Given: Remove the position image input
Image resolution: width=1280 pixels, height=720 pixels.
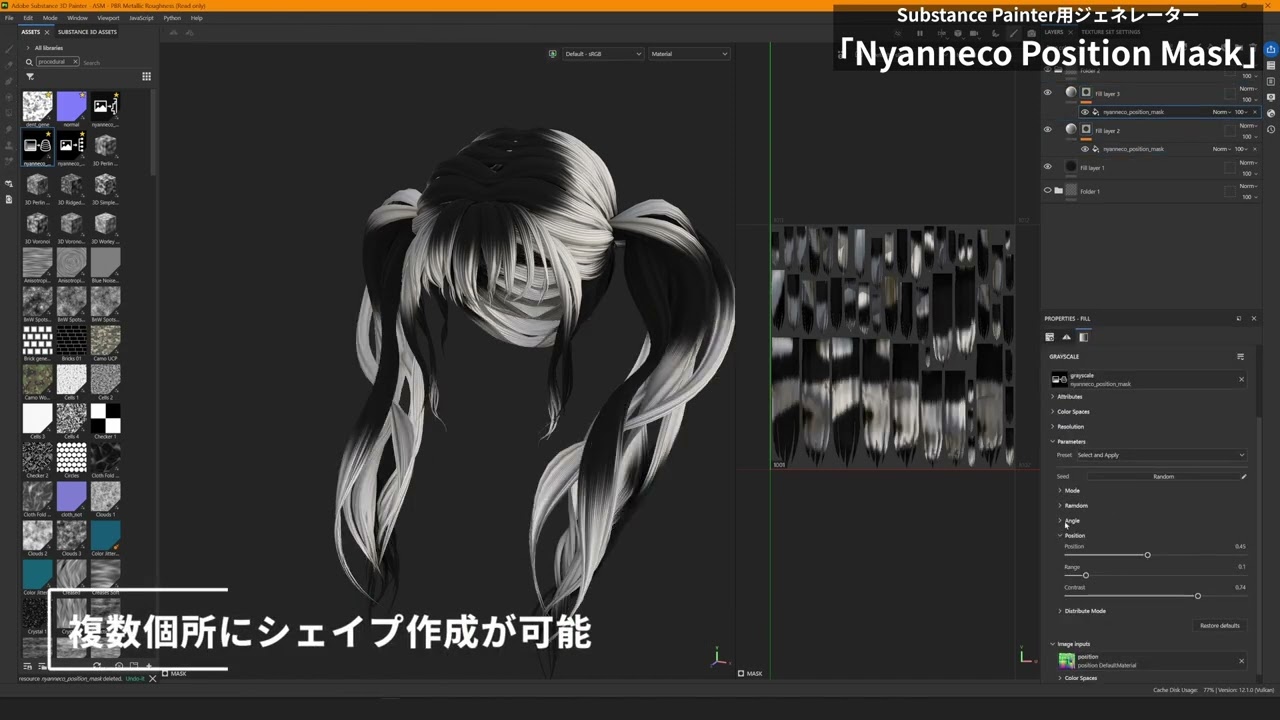Looking at the screenshot, I should pyautogui.click(x=1242, y=660).
